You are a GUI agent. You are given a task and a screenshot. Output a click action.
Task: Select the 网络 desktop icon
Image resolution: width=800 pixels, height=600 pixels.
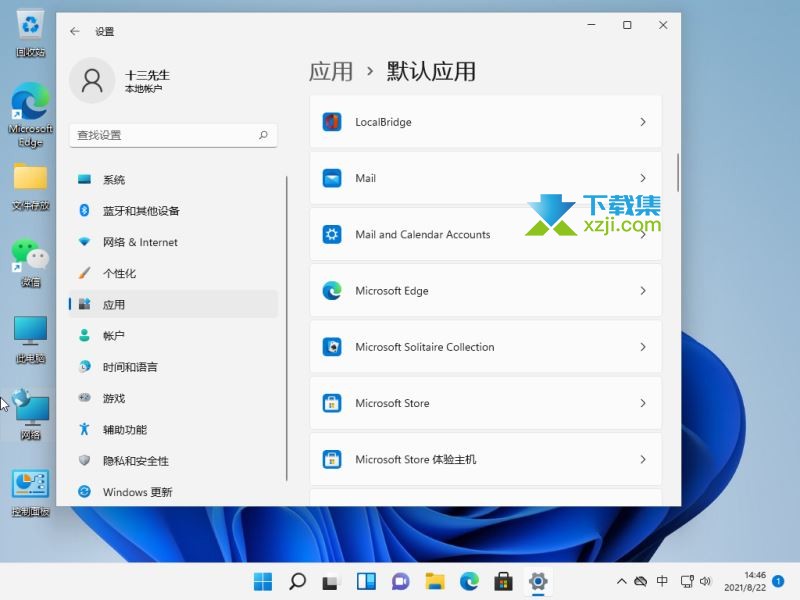[x=30, y=414]
